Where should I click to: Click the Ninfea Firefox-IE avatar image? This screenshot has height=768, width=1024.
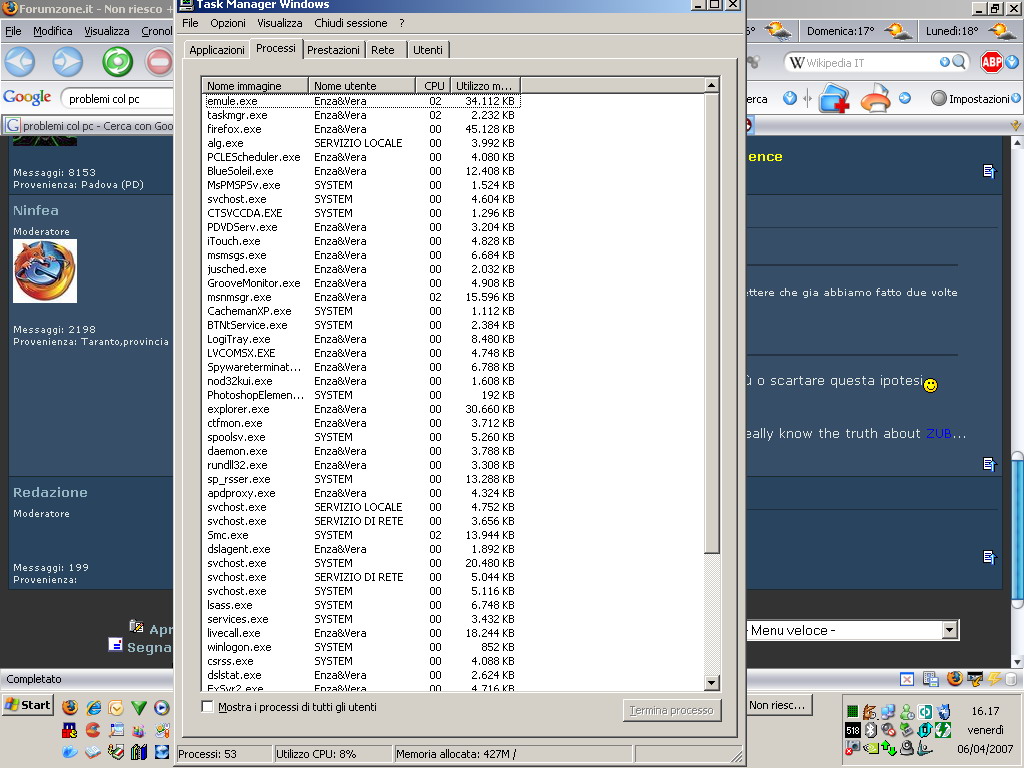pos(45,270)
